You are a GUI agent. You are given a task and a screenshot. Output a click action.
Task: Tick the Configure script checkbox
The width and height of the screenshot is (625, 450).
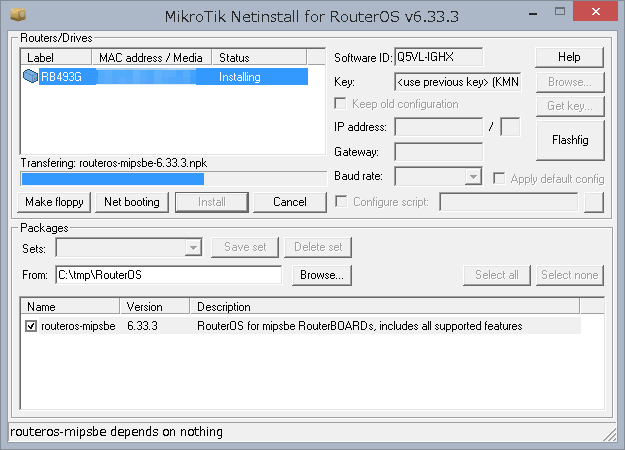tap(341, 201)
